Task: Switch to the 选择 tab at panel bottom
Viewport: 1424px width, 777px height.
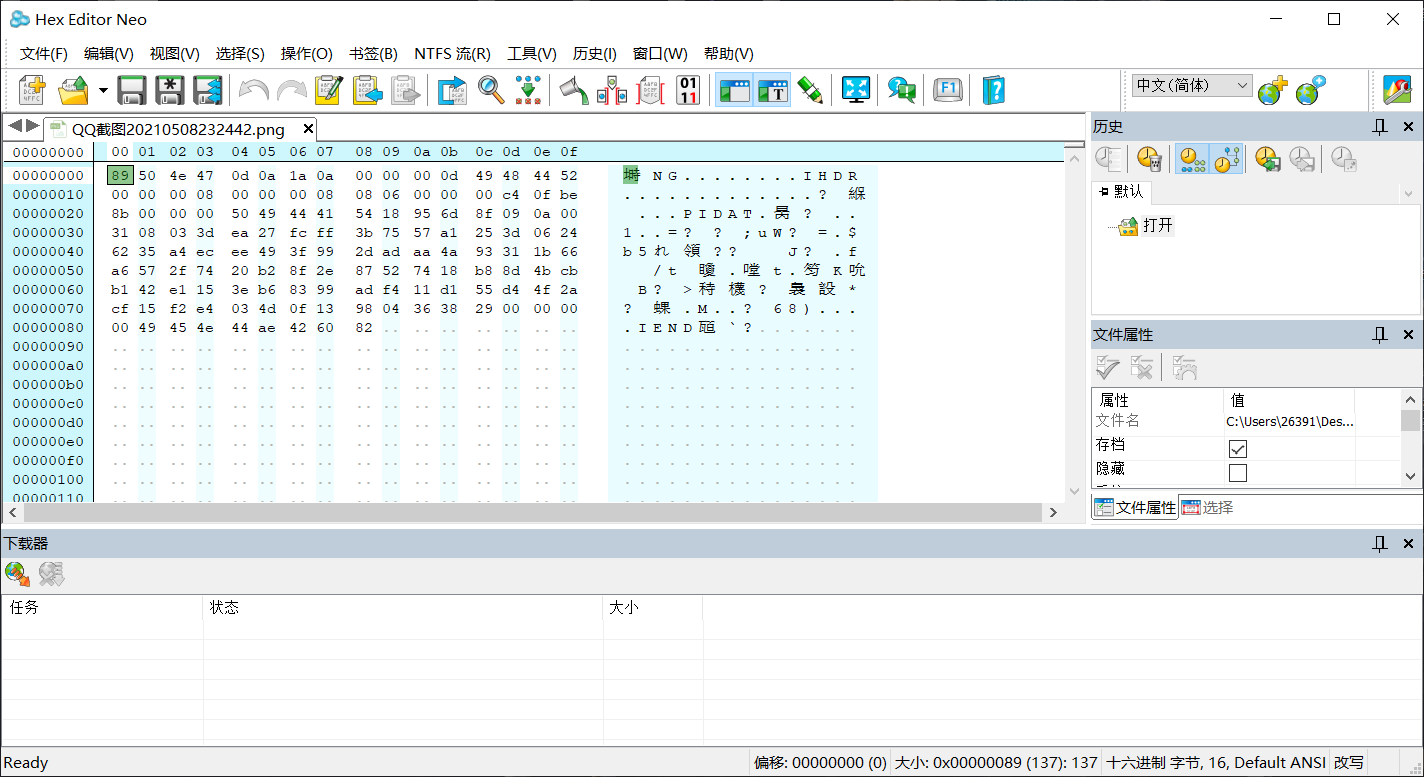Action: pos(1208,508)
